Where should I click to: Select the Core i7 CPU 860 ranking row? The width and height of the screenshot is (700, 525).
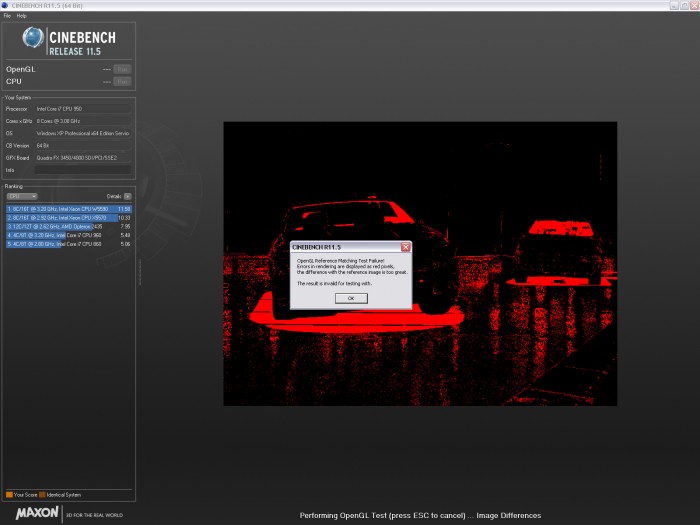coord(69,244)
